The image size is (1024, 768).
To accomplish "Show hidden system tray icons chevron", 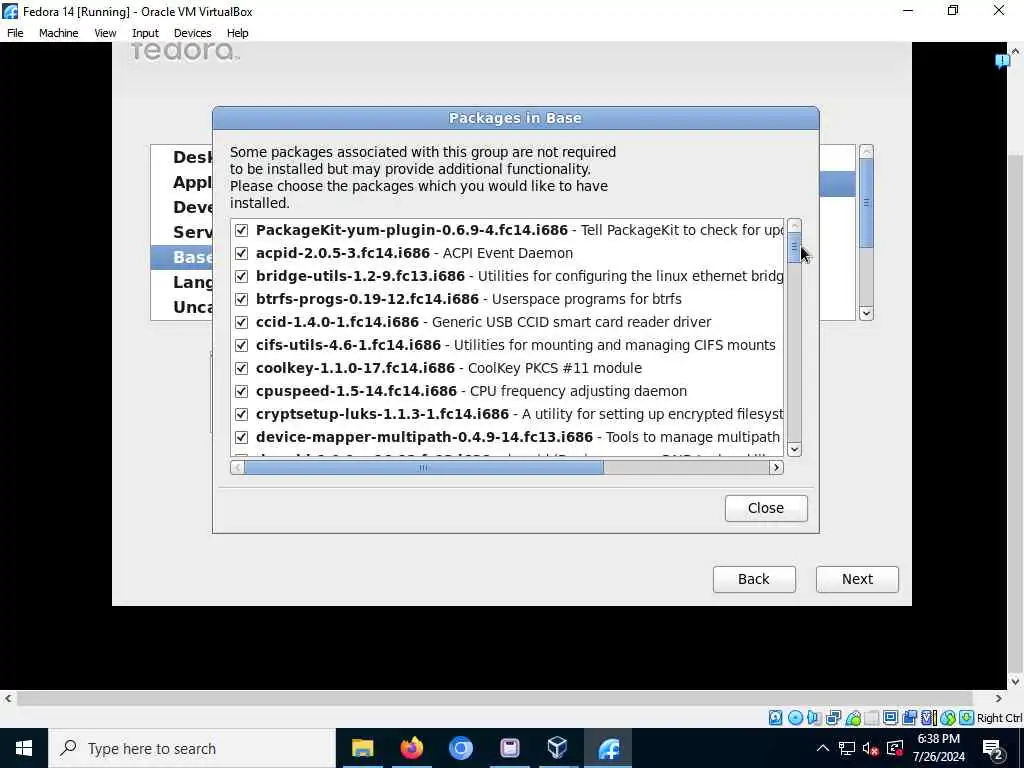I will point(823,748).
